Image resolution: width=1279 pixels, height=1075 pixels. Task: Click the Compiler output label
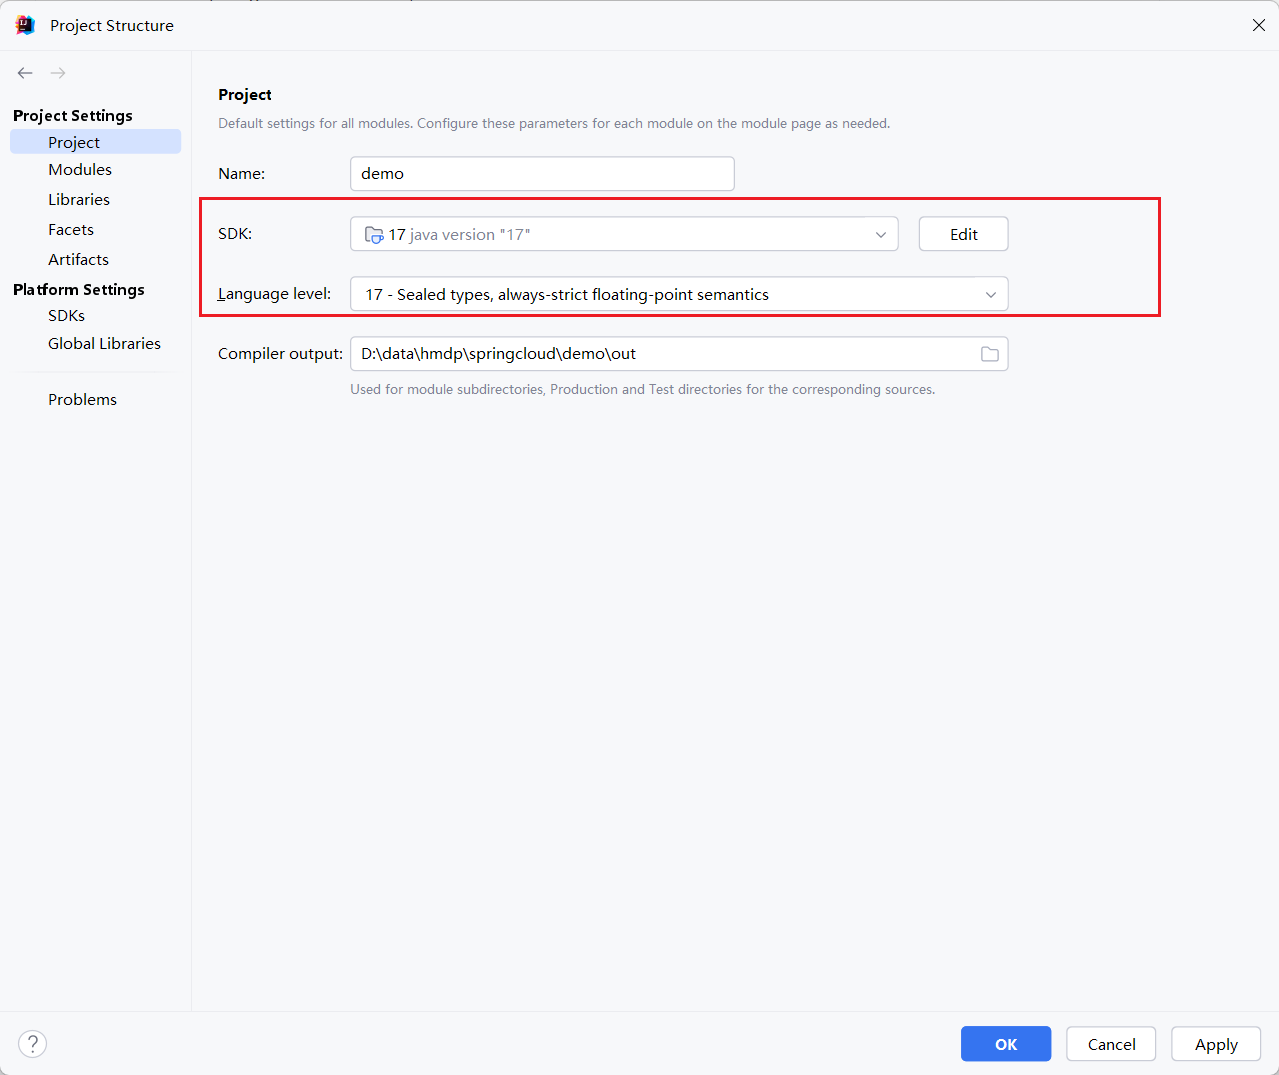point(280,354)
